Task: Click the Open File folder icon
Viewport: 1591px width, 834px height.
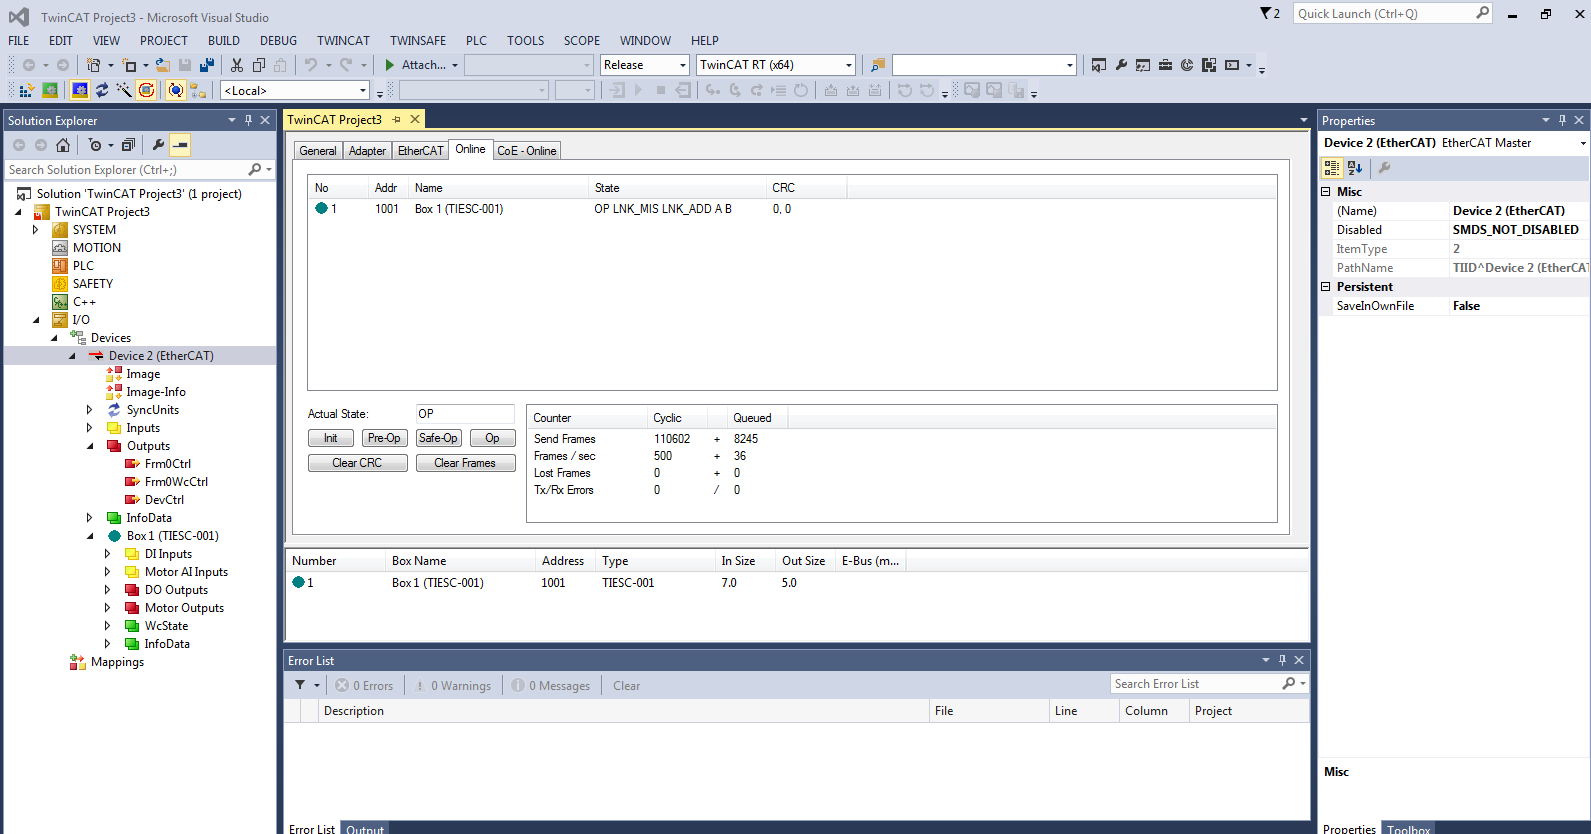Action: click(162, 65)
